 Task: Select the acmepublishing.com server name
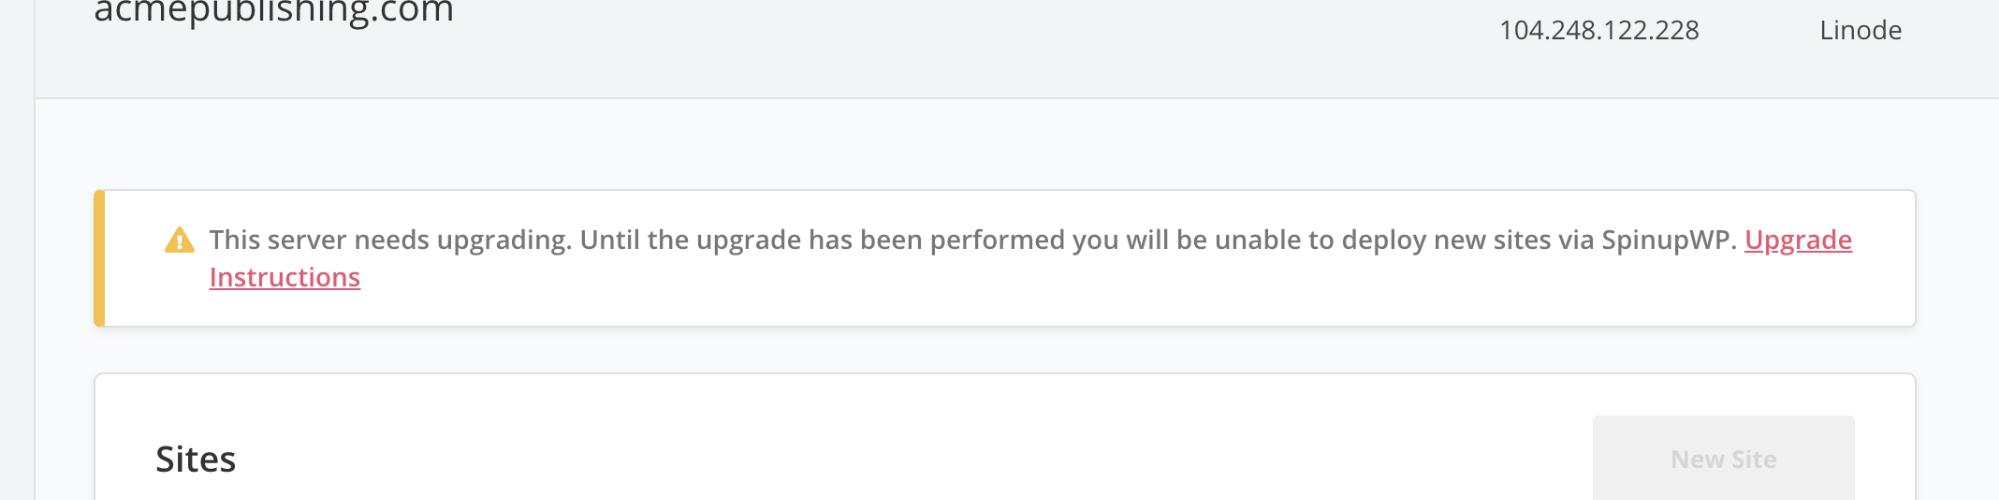tap(273, 13)
